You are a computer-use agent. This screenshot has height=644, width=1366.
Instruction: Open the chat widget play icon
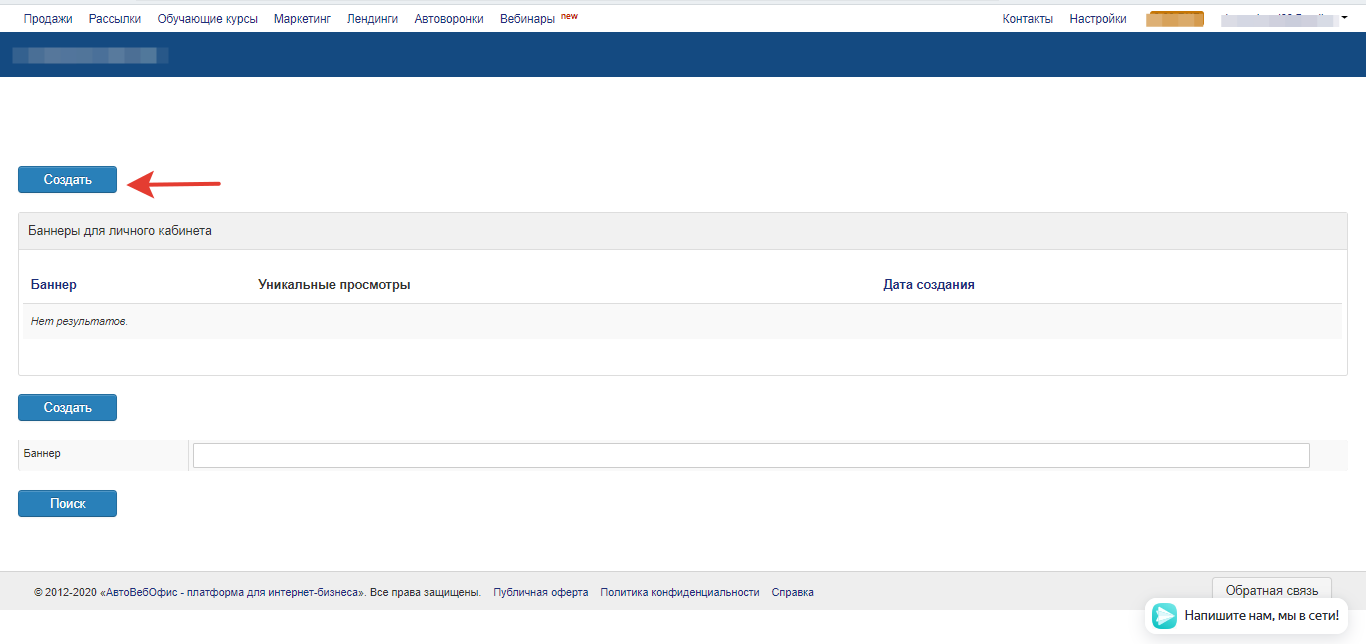tap(1164, 615)
